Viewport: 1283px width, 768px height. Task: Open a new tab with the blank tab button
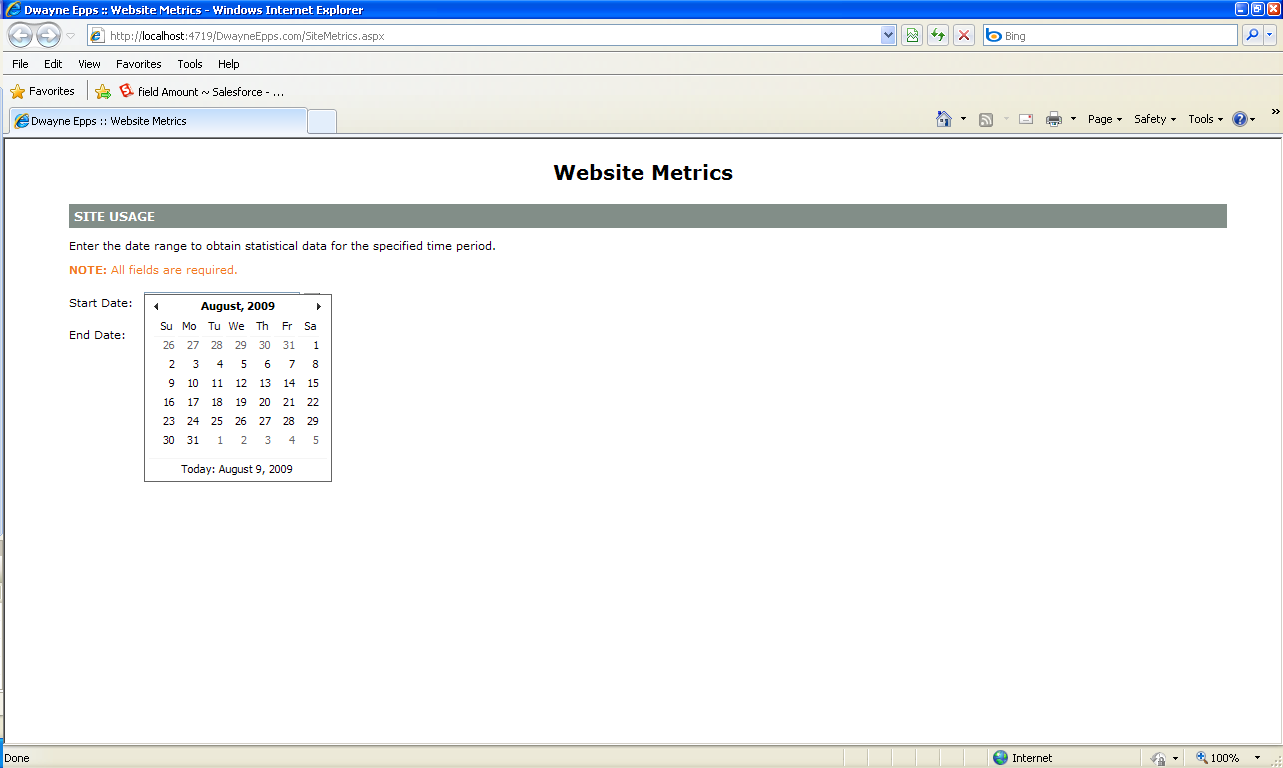[x=321, y=121]
